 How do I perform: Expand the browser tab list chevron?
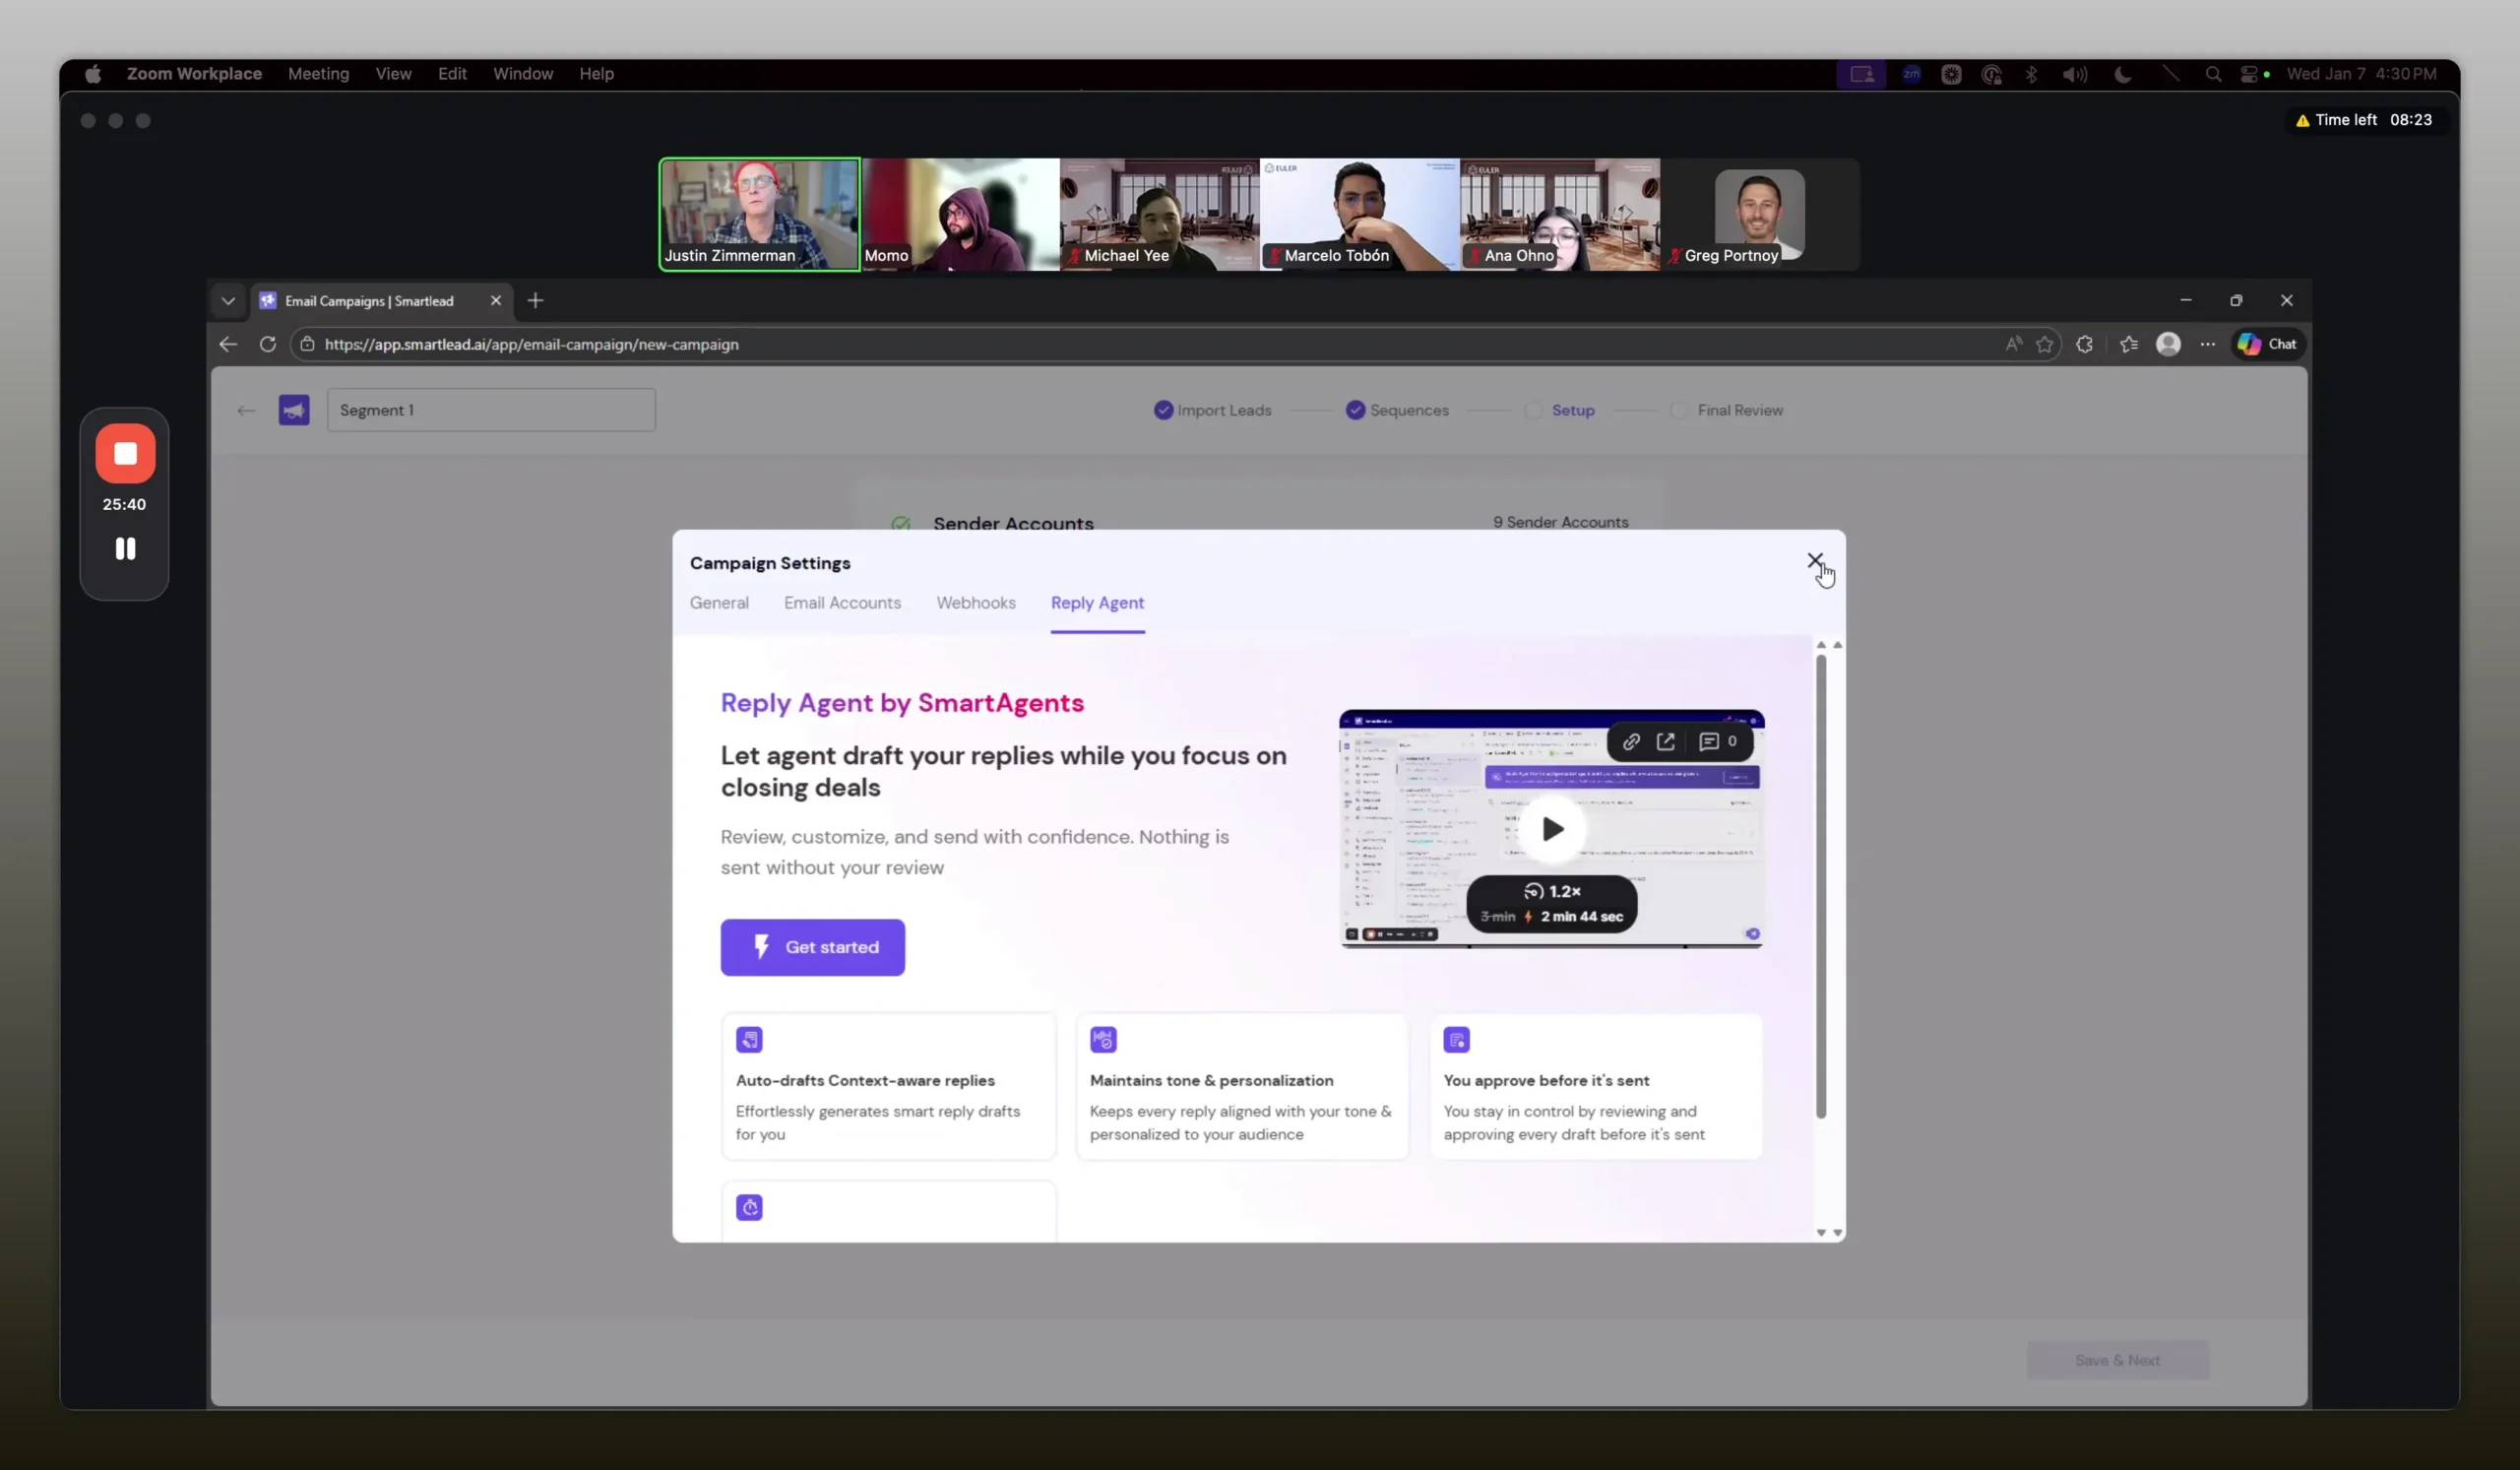click(228, 301)
